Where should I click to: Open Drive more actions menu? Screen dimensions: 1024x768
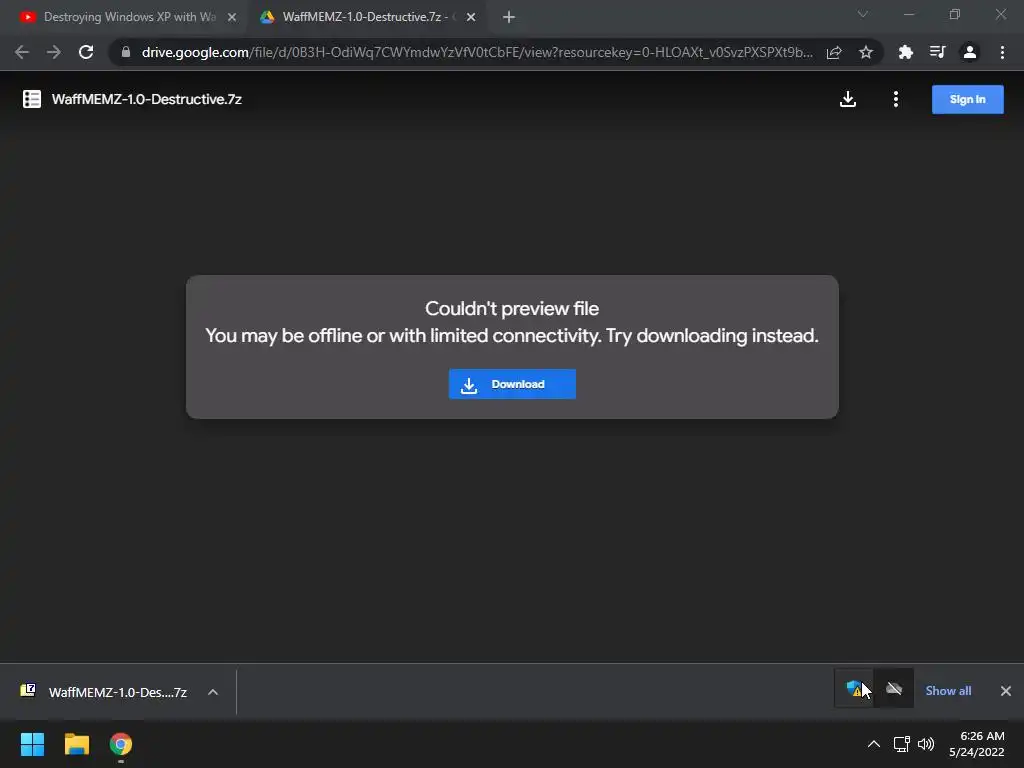point(896,99)
